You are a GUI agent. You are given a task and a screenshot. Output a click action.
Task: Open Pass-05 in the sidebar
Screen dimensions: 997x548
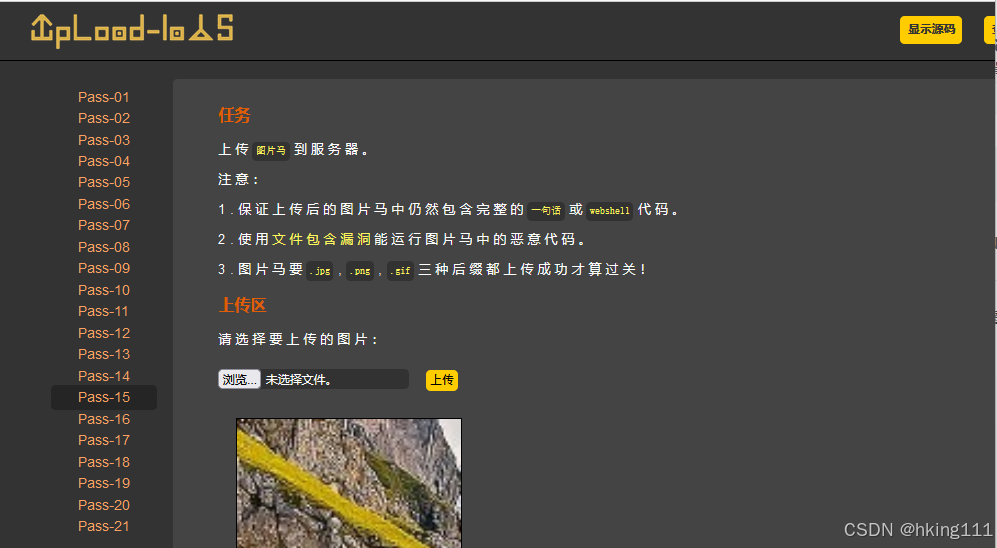[104, 182]
